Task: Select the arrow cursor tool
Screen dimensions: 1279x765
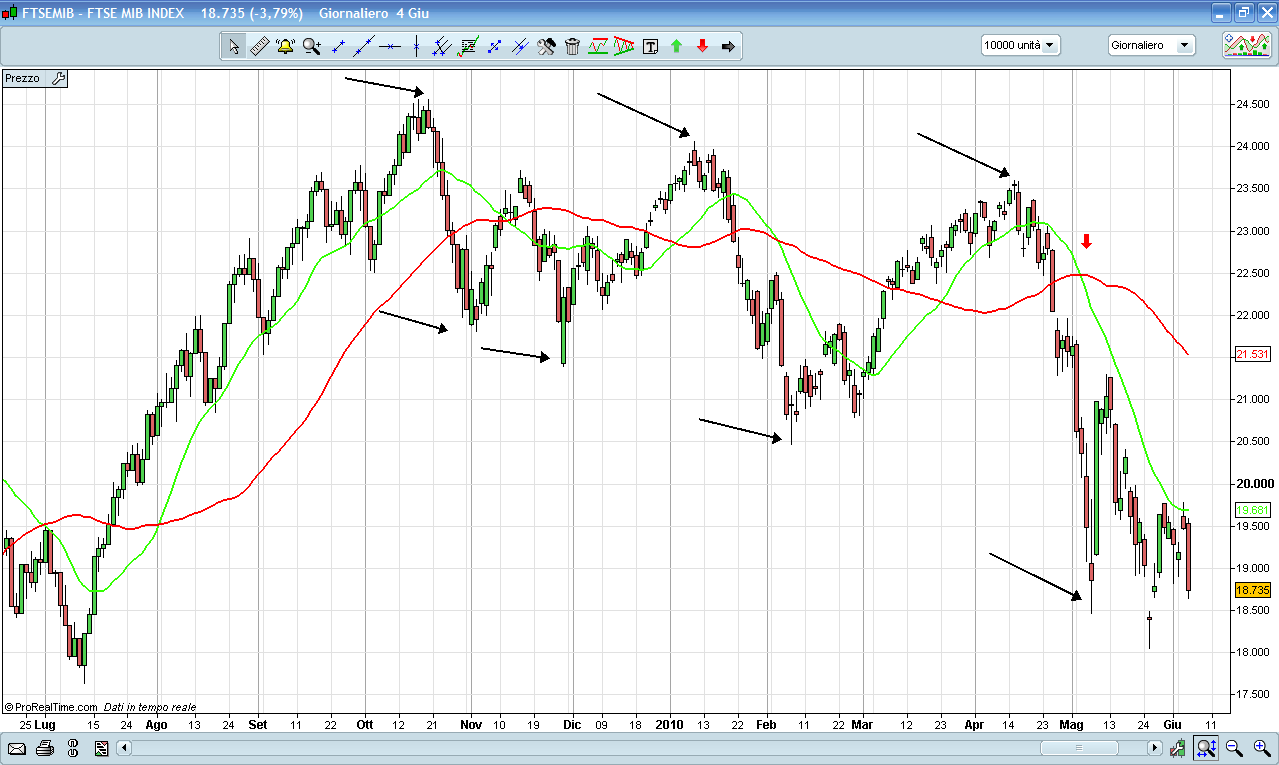Action: pyautogui.click(x=233, y=46)
